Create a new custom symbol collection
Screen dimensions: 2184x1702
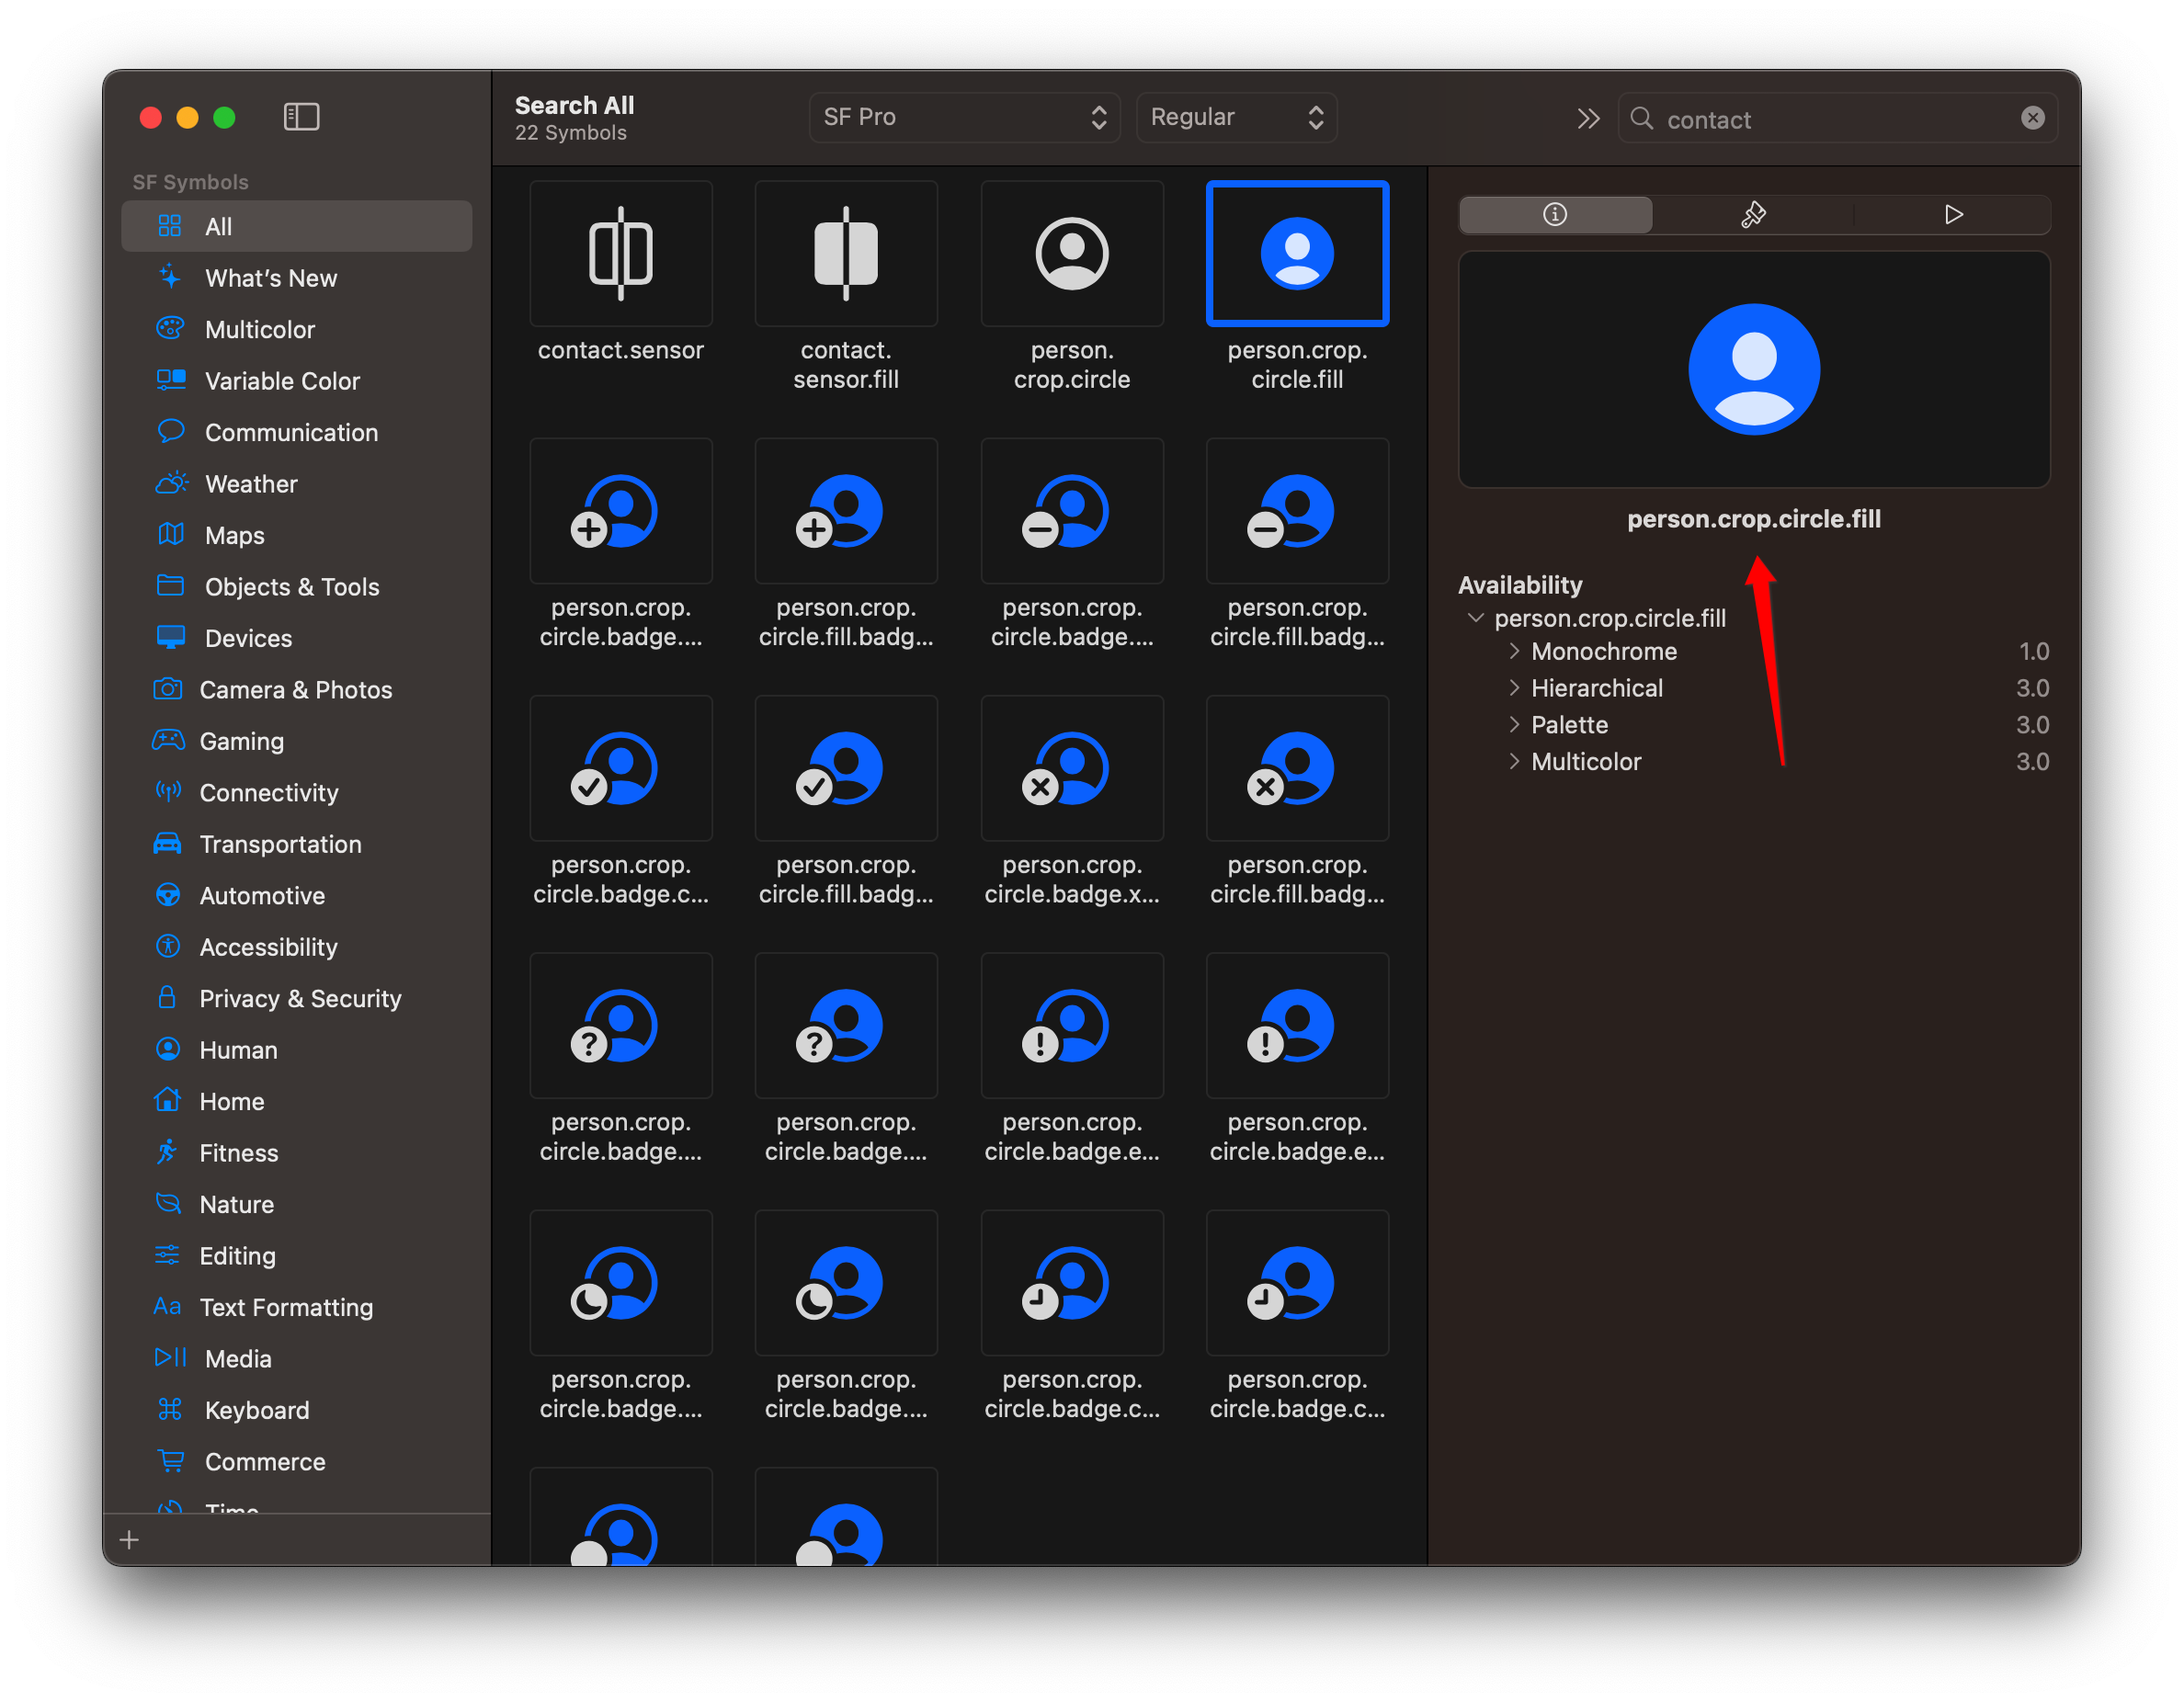tap(128, 1539)
